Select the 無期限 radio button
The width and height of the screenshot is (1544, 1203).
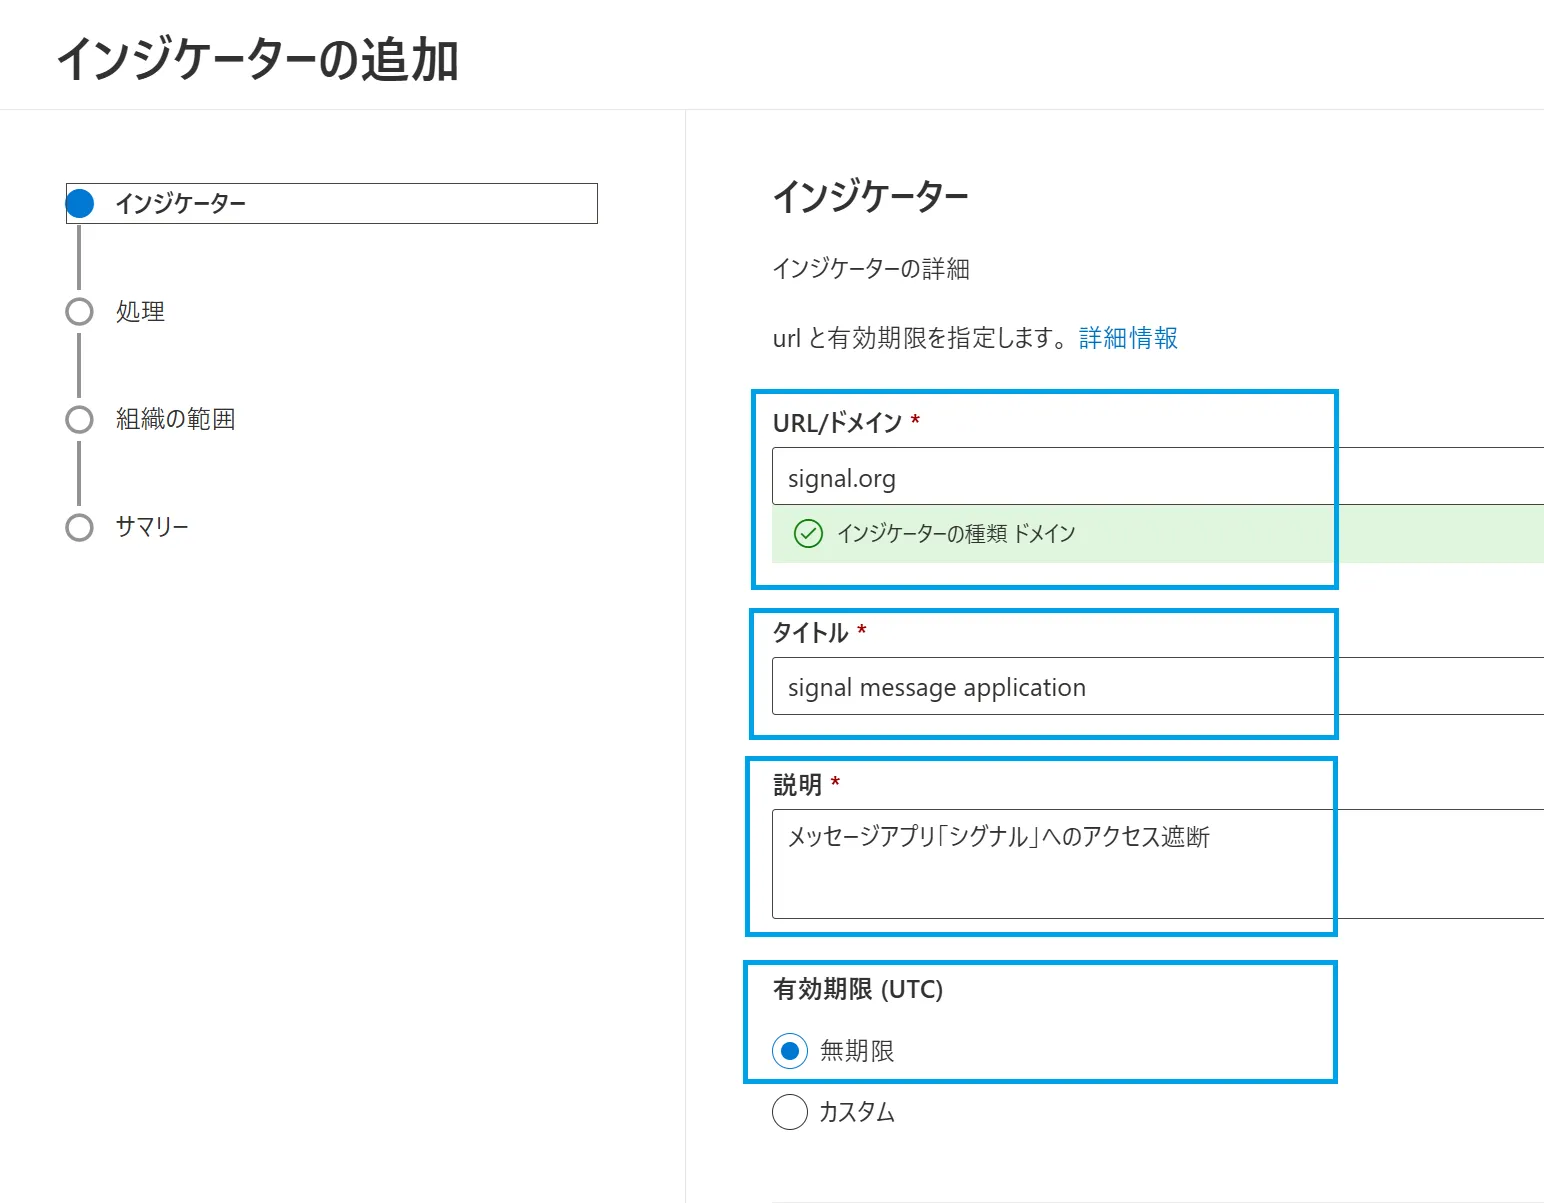click(x=790, y=1051)
